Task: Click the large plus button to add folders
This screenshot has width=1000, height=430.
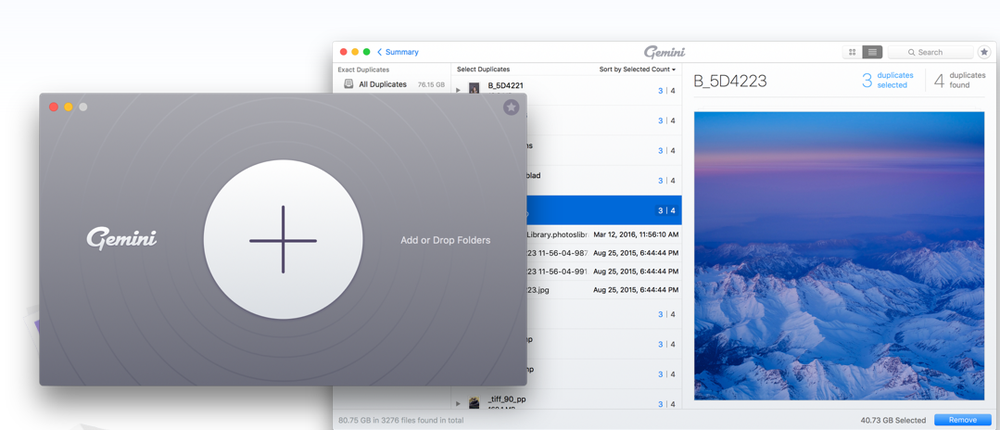Action: pos(283,240)
